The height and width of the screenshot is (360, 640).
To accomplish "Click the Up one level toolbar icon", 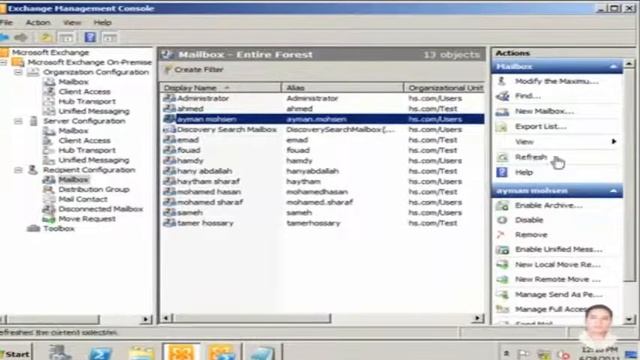I will tap(45, 38).
